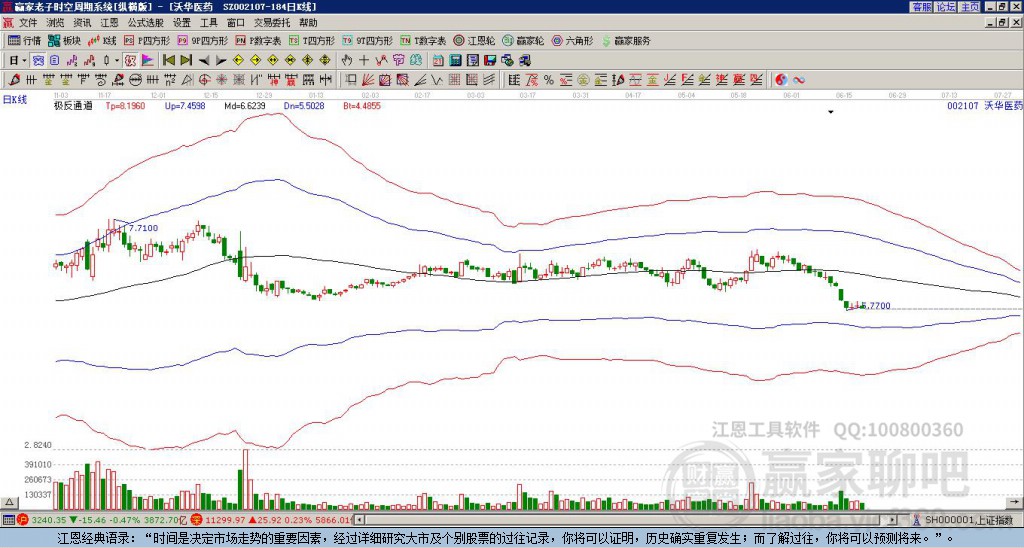The height and width of the screenshot is (548, 1024).
Task: Click the horizontal scrollbar right arrow
Action: click(x=892, y=520)
